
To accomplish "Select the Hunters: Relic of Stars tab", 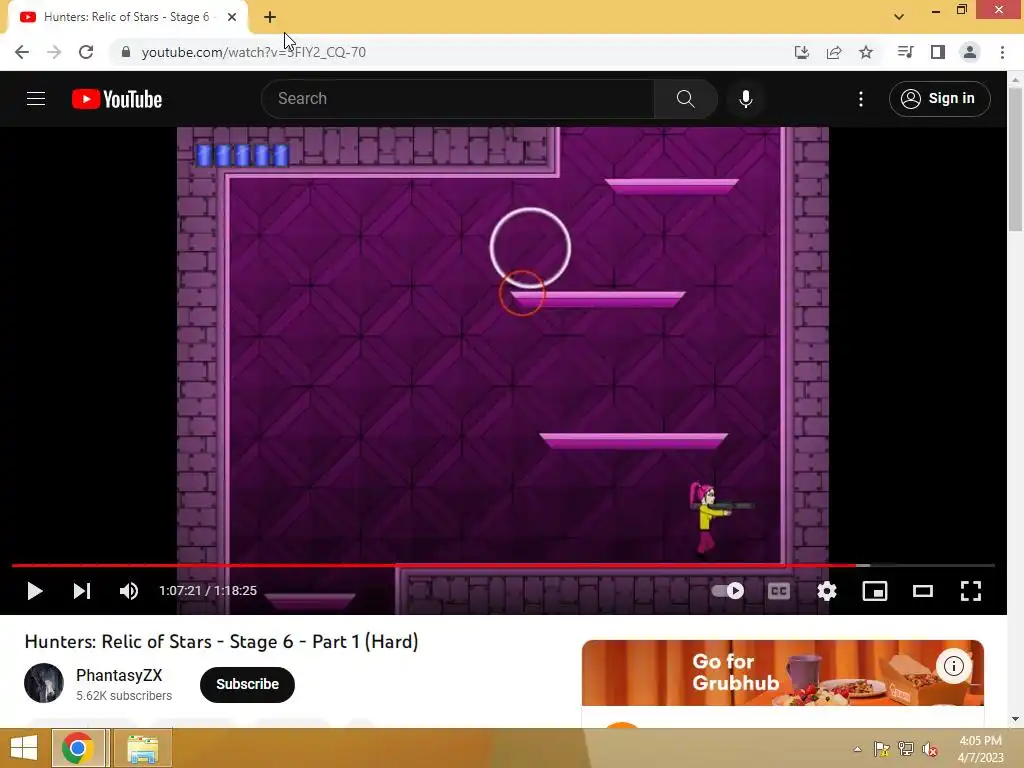I will pyautogui.click(x=128, y=17).
